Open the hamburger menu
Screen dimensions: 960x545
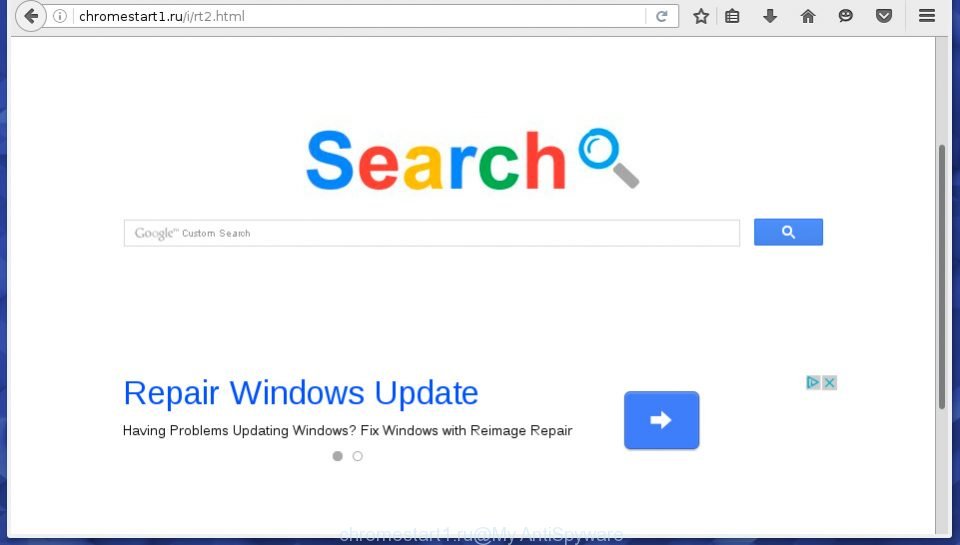pos(927,16)
